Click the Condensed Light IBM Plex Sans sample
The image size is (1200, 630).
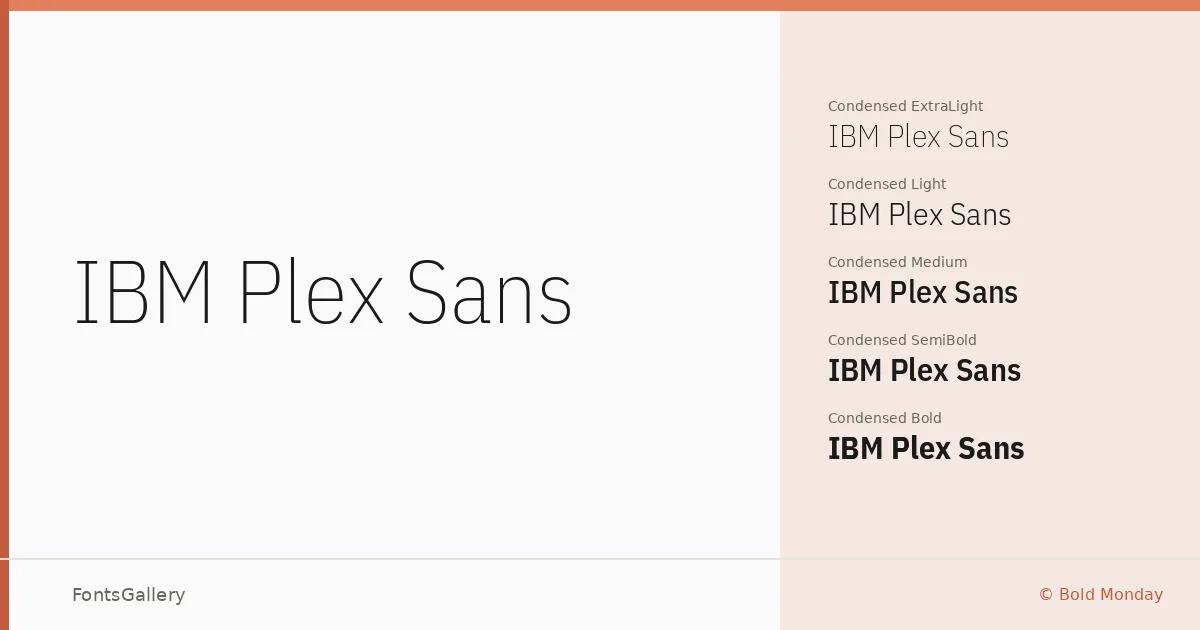click(919, 214)
